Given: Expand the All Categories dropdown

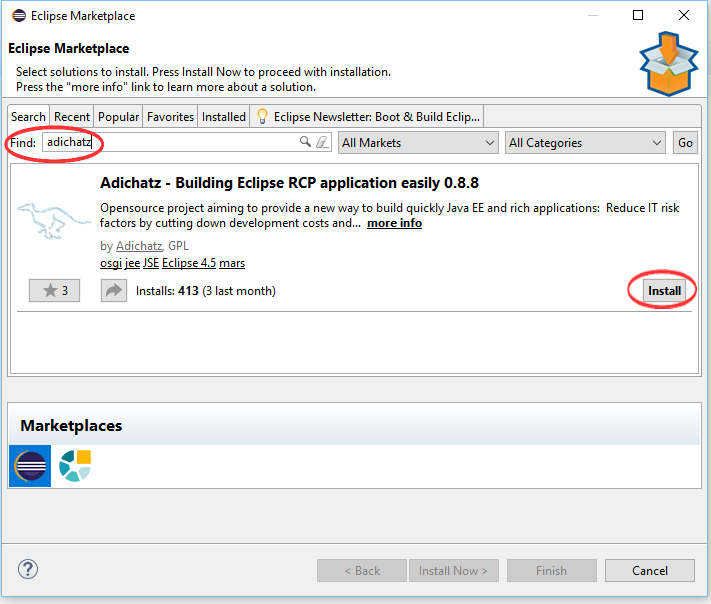Looking at the screenshot, I should tap(585, 143).
